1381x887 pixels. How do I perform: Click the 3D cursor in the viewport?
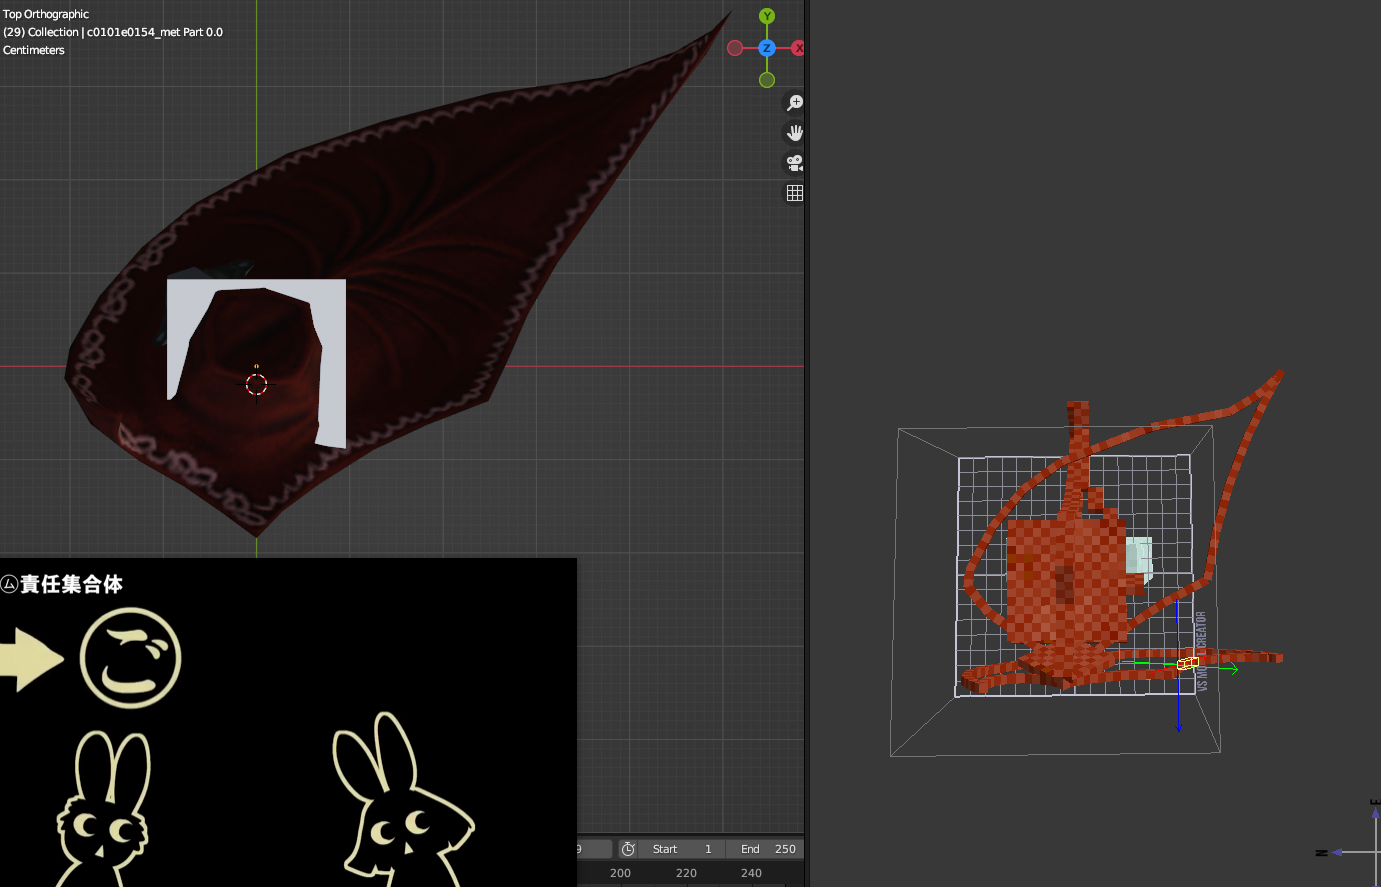256,384
